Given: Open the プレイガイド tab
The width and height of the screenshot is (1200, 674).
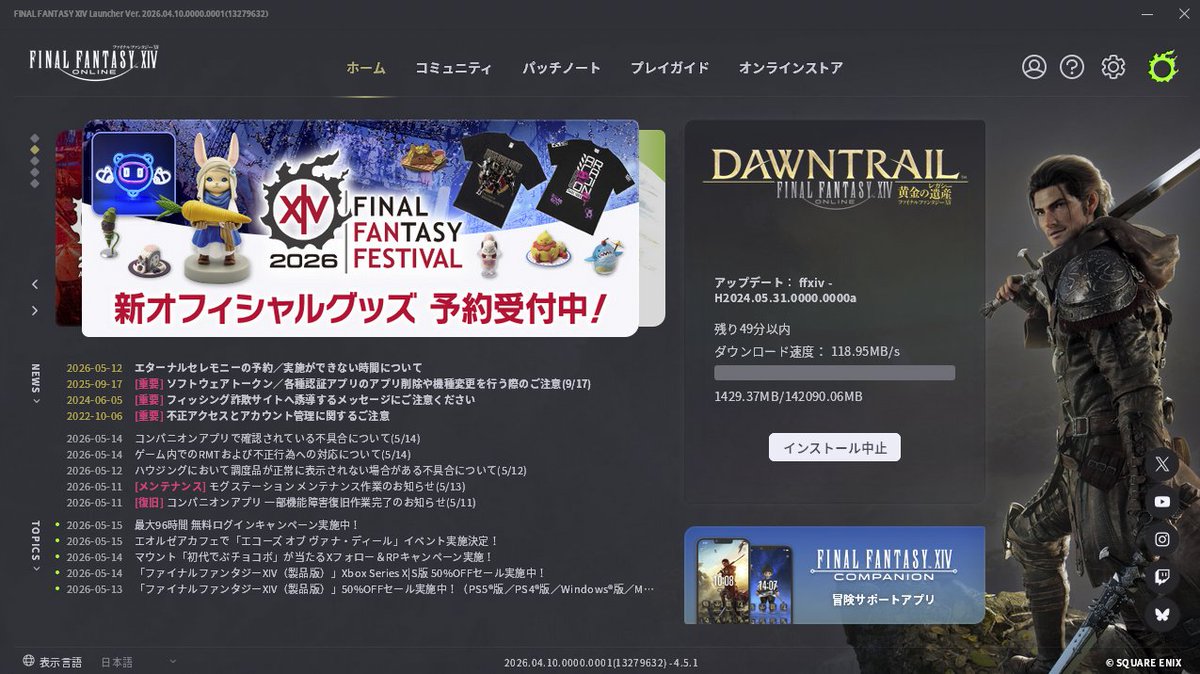Looking at the screenshot, I should [x=669, y=68].
